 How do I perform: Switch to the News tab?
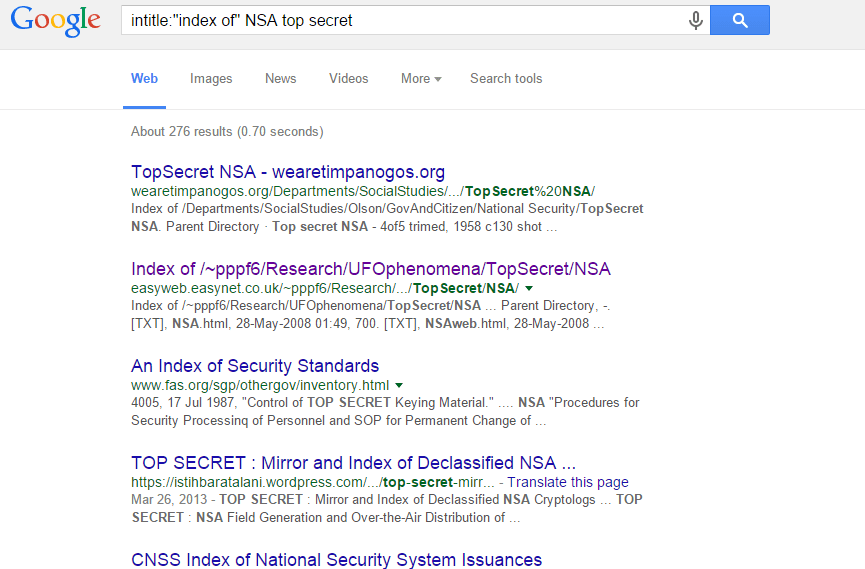[x=281, y=78]
